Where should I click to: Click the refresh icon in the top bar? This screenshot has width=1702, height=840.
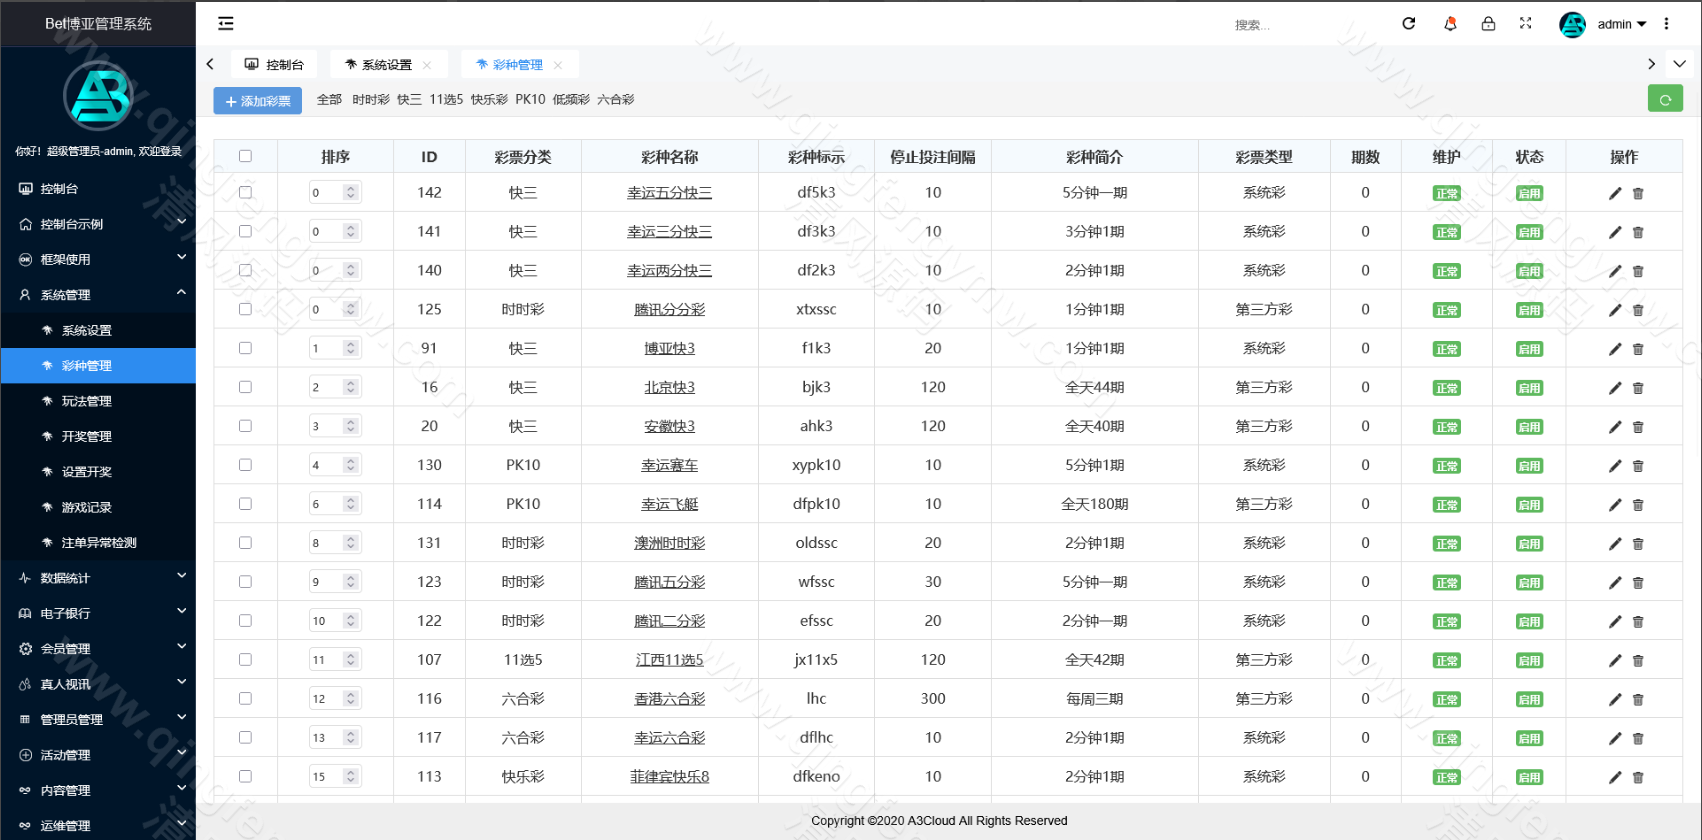[x=1409, y=23]
